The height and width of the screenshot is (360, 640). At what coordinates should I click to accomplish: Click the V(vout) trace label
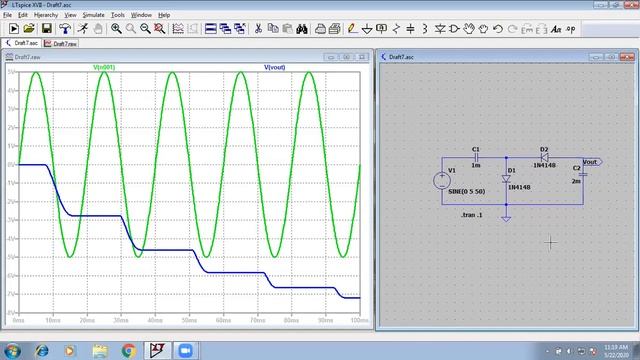[275, 67]
